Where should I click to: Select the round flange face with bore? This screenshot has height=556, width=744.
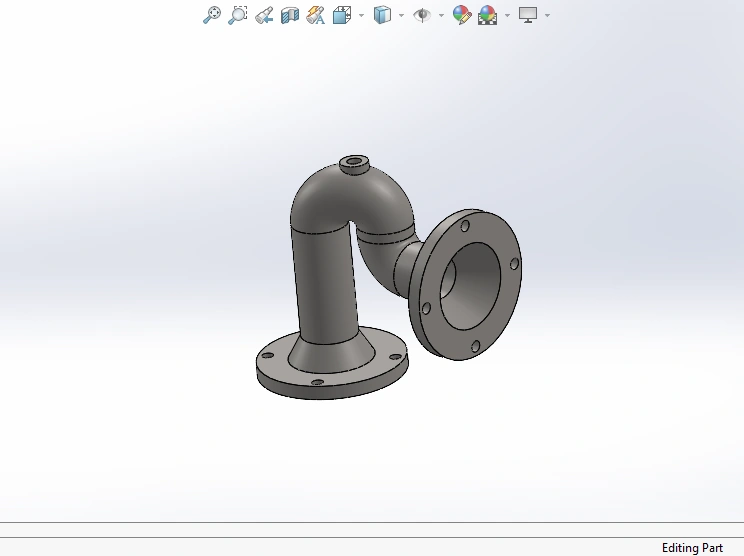click(508, 304)
